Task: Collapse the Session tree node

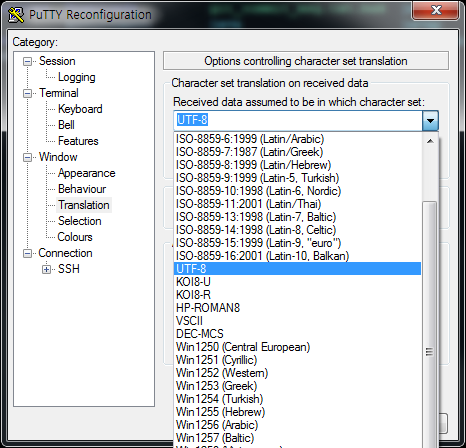Action: pos(27,61)
